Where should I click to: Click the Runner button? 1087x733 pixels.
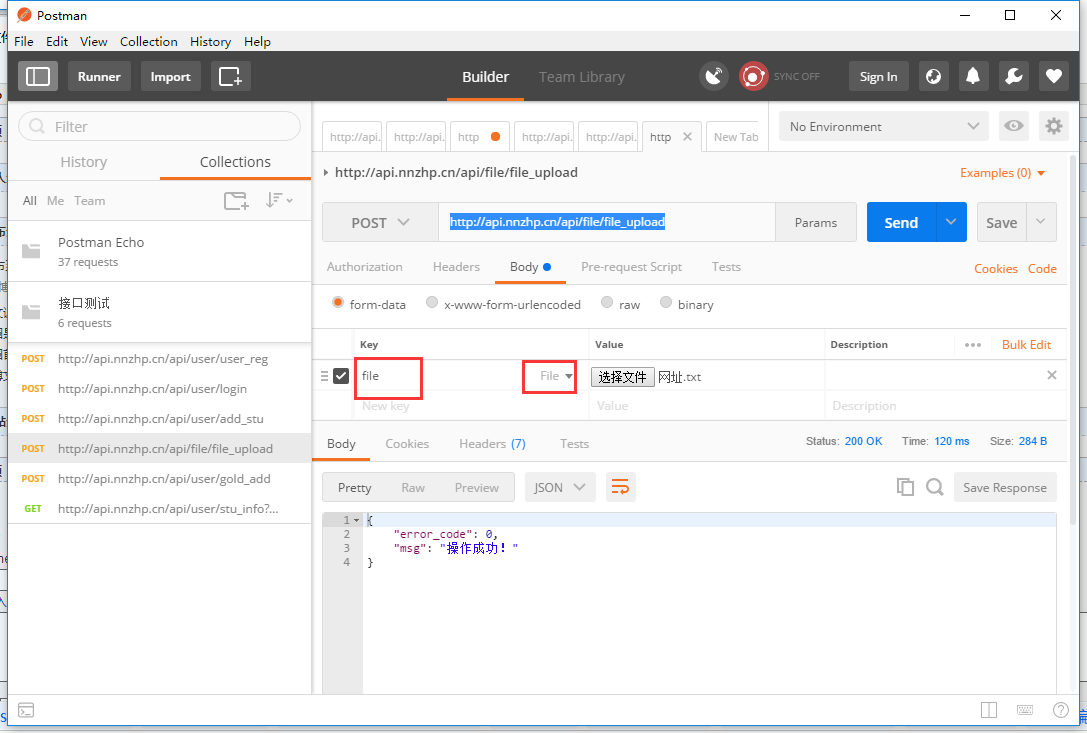point(99,76)
